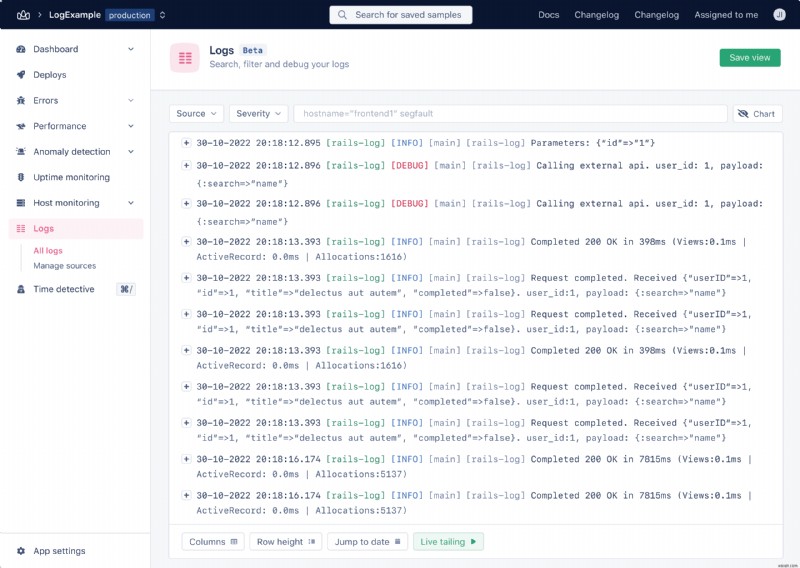Click the Search for saved samples field
800x568 pixels.
(x=401, y=15)
